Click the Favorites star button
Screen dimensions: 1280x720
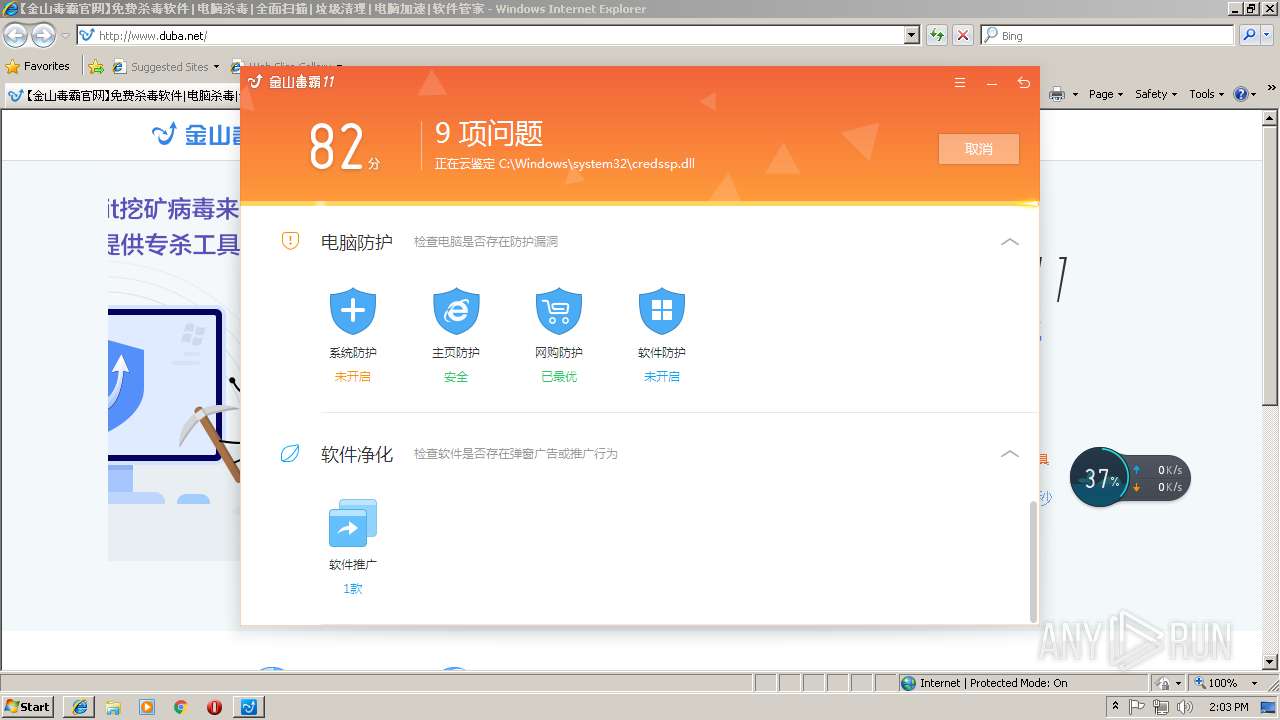[x=38, y=66]
